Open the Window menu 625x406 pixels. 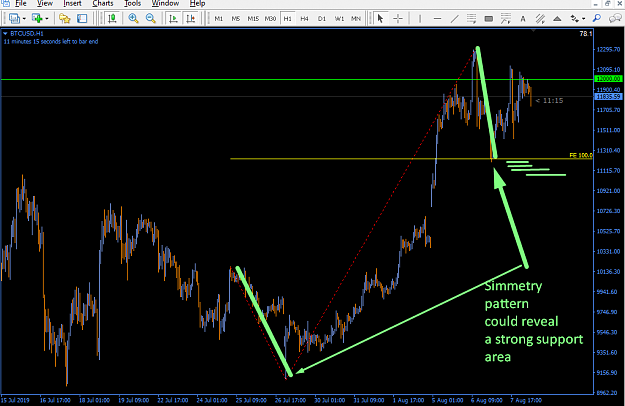pos(165,4)
